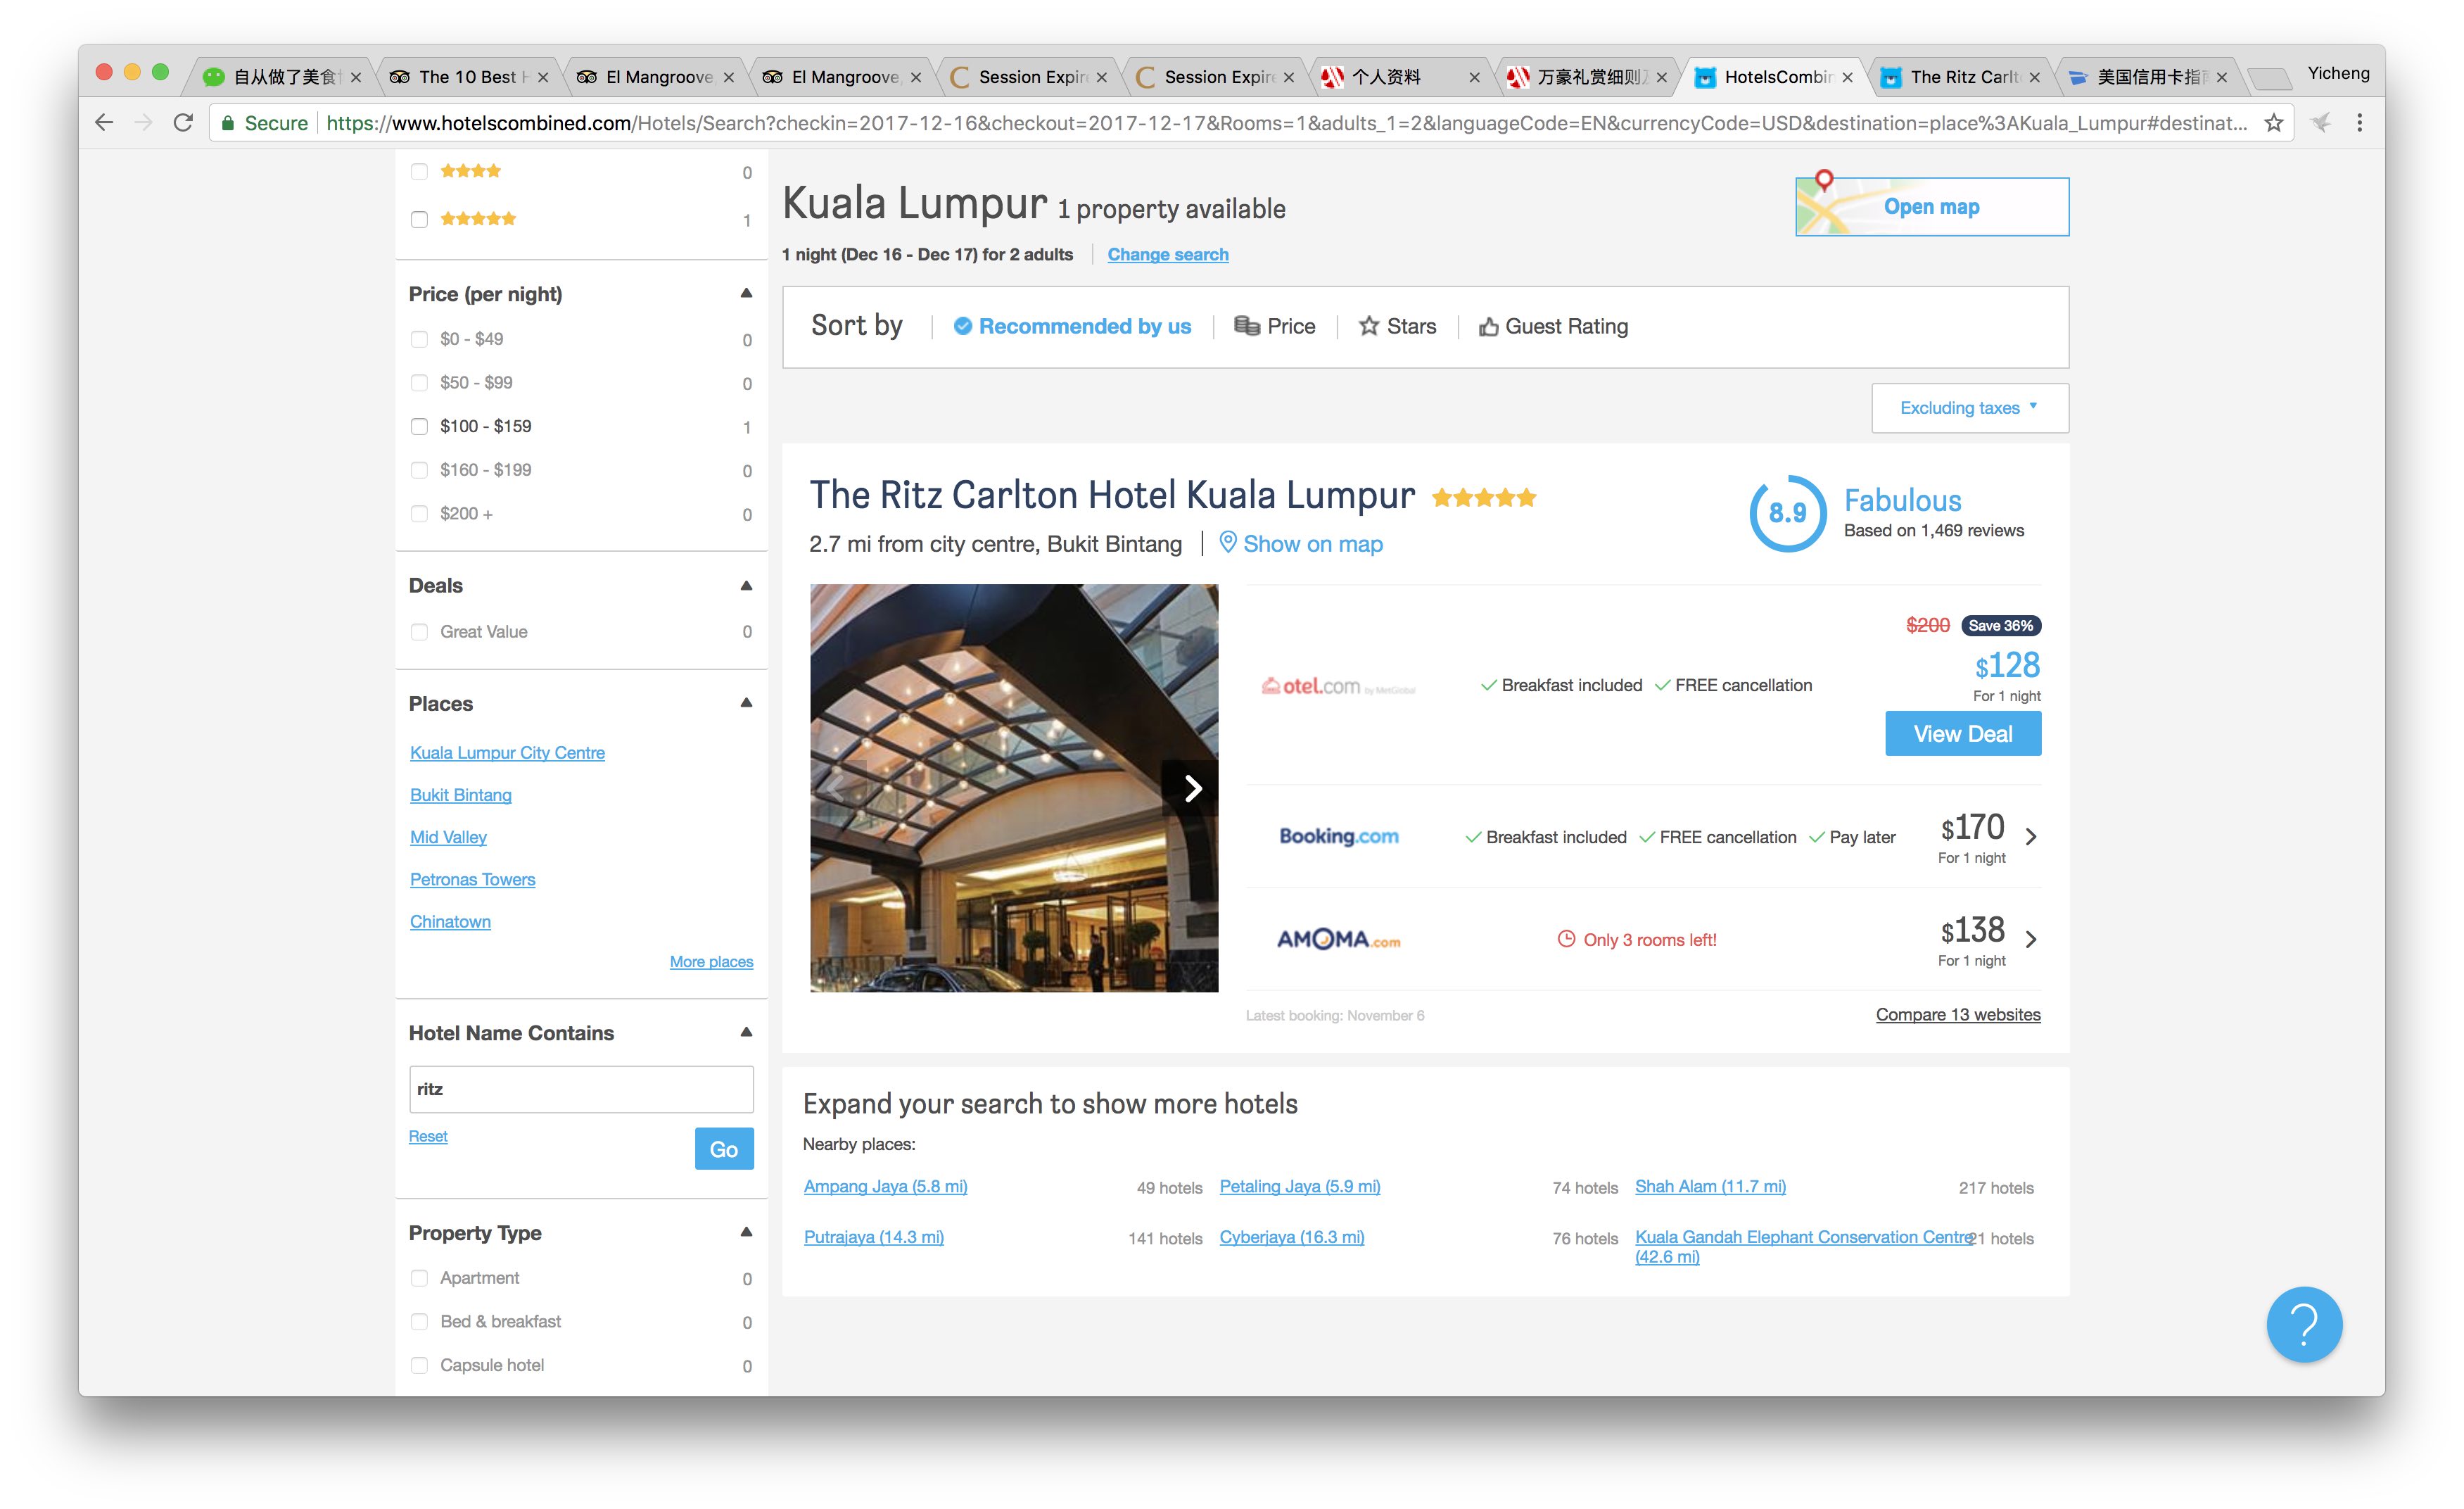Sort results by Price

pos(1274,326)
